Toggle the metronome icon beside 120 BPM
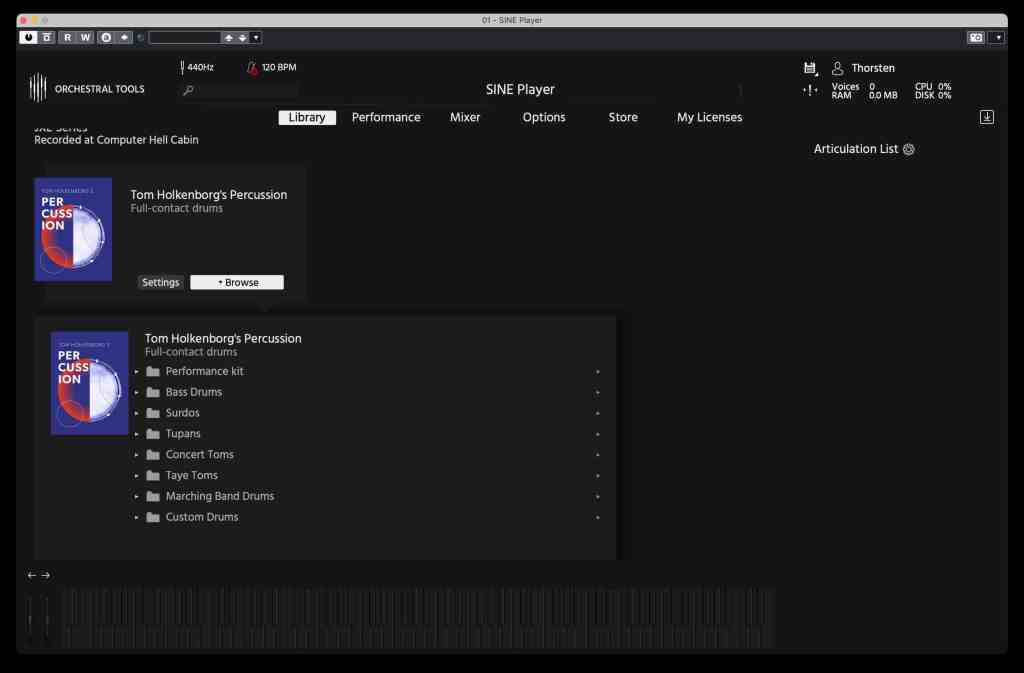 [x=252, y=67]
